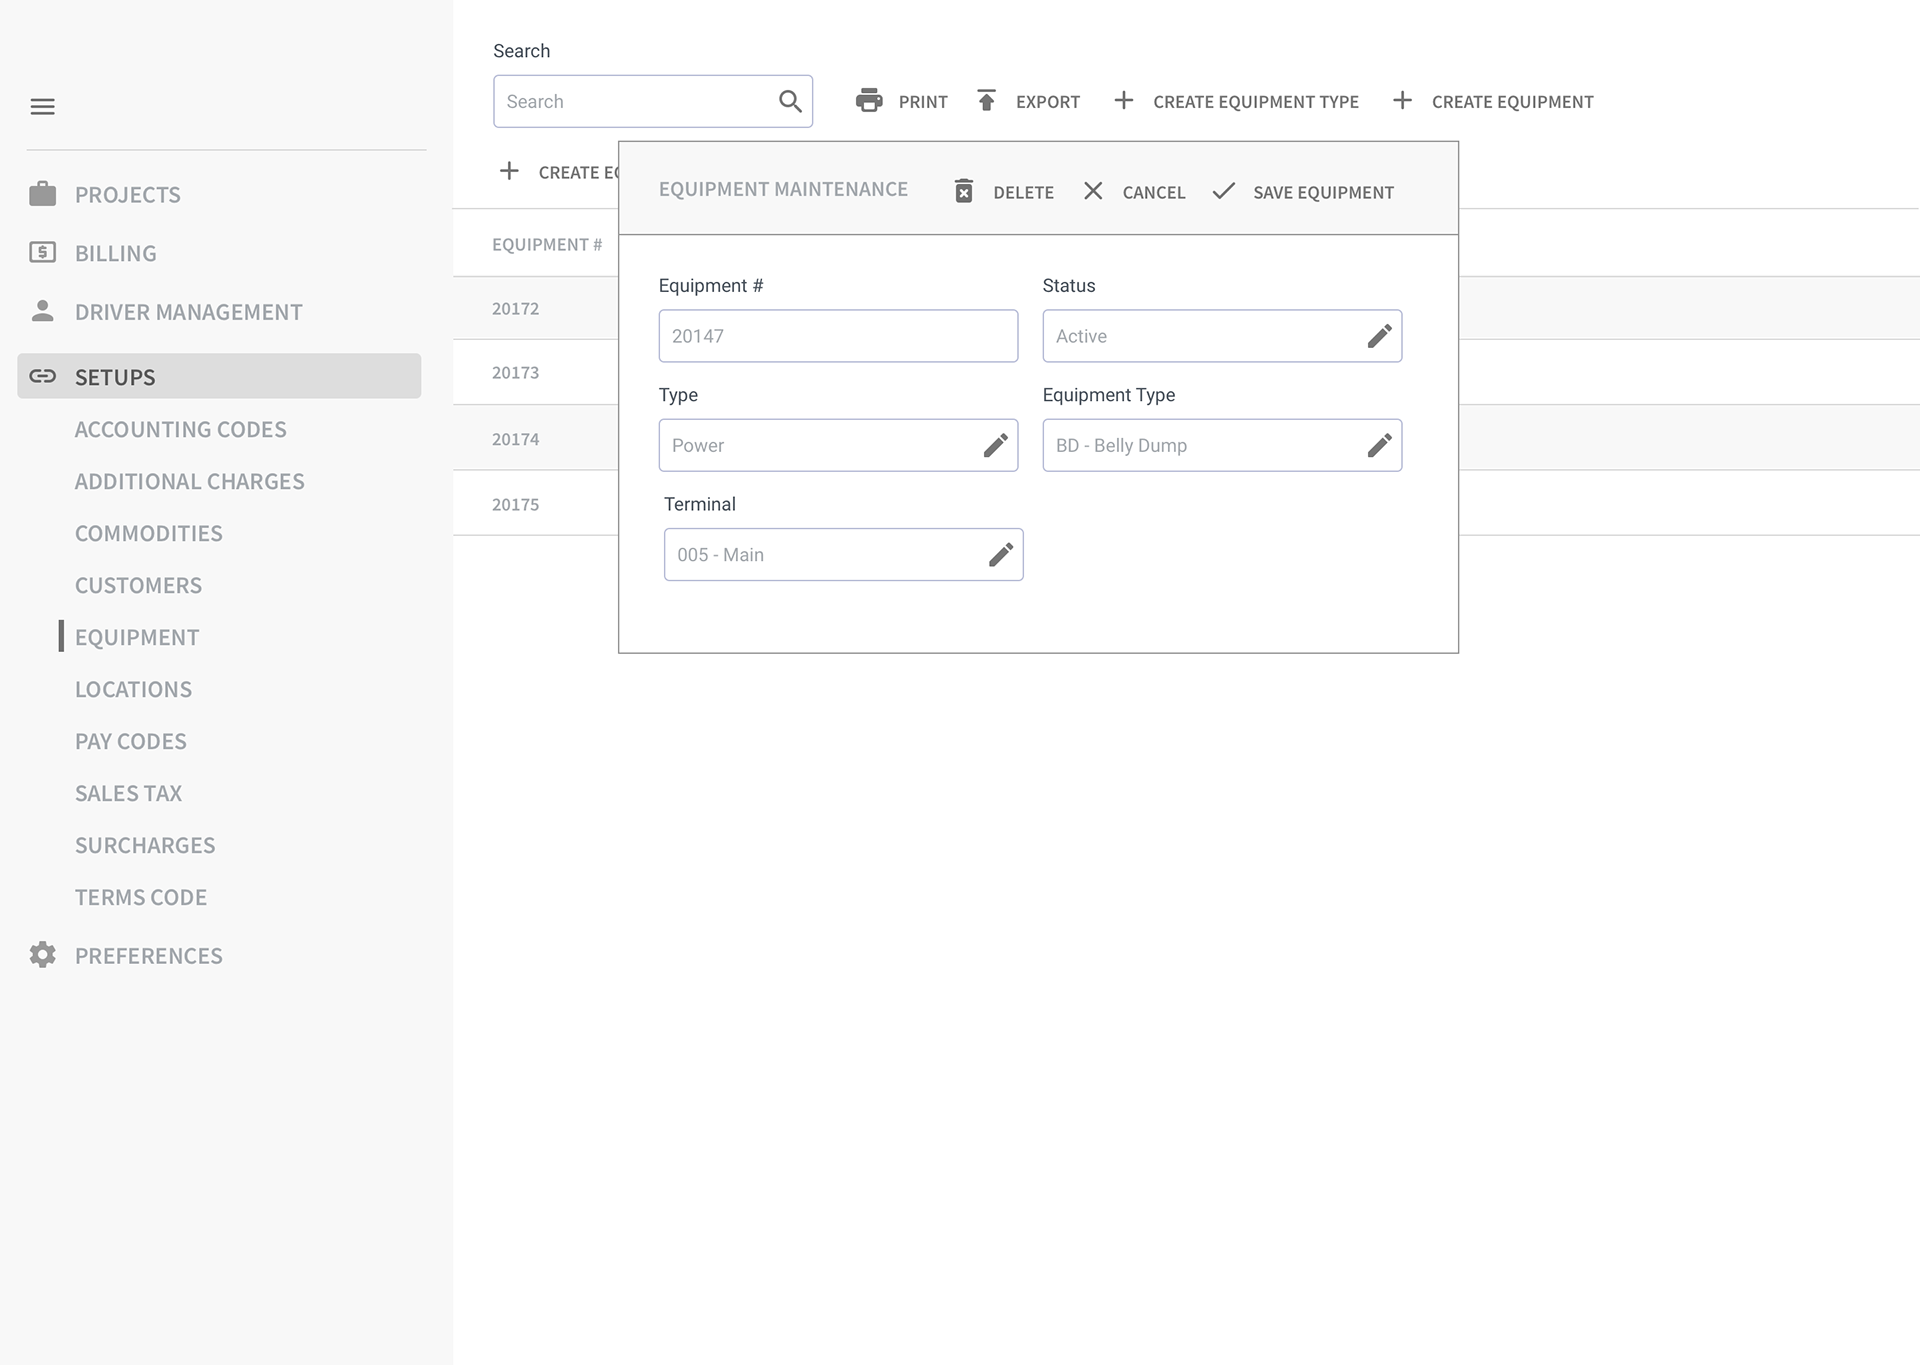Viewport: 1920px width, 1365px height.
Task: Click the Equipment # input field
Action: [x=837, y=336]
